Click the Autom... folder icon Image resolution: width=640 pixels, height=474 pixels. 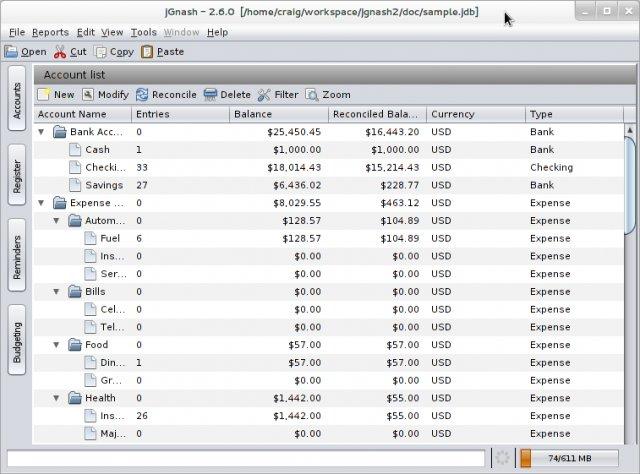tap(75, 220)
